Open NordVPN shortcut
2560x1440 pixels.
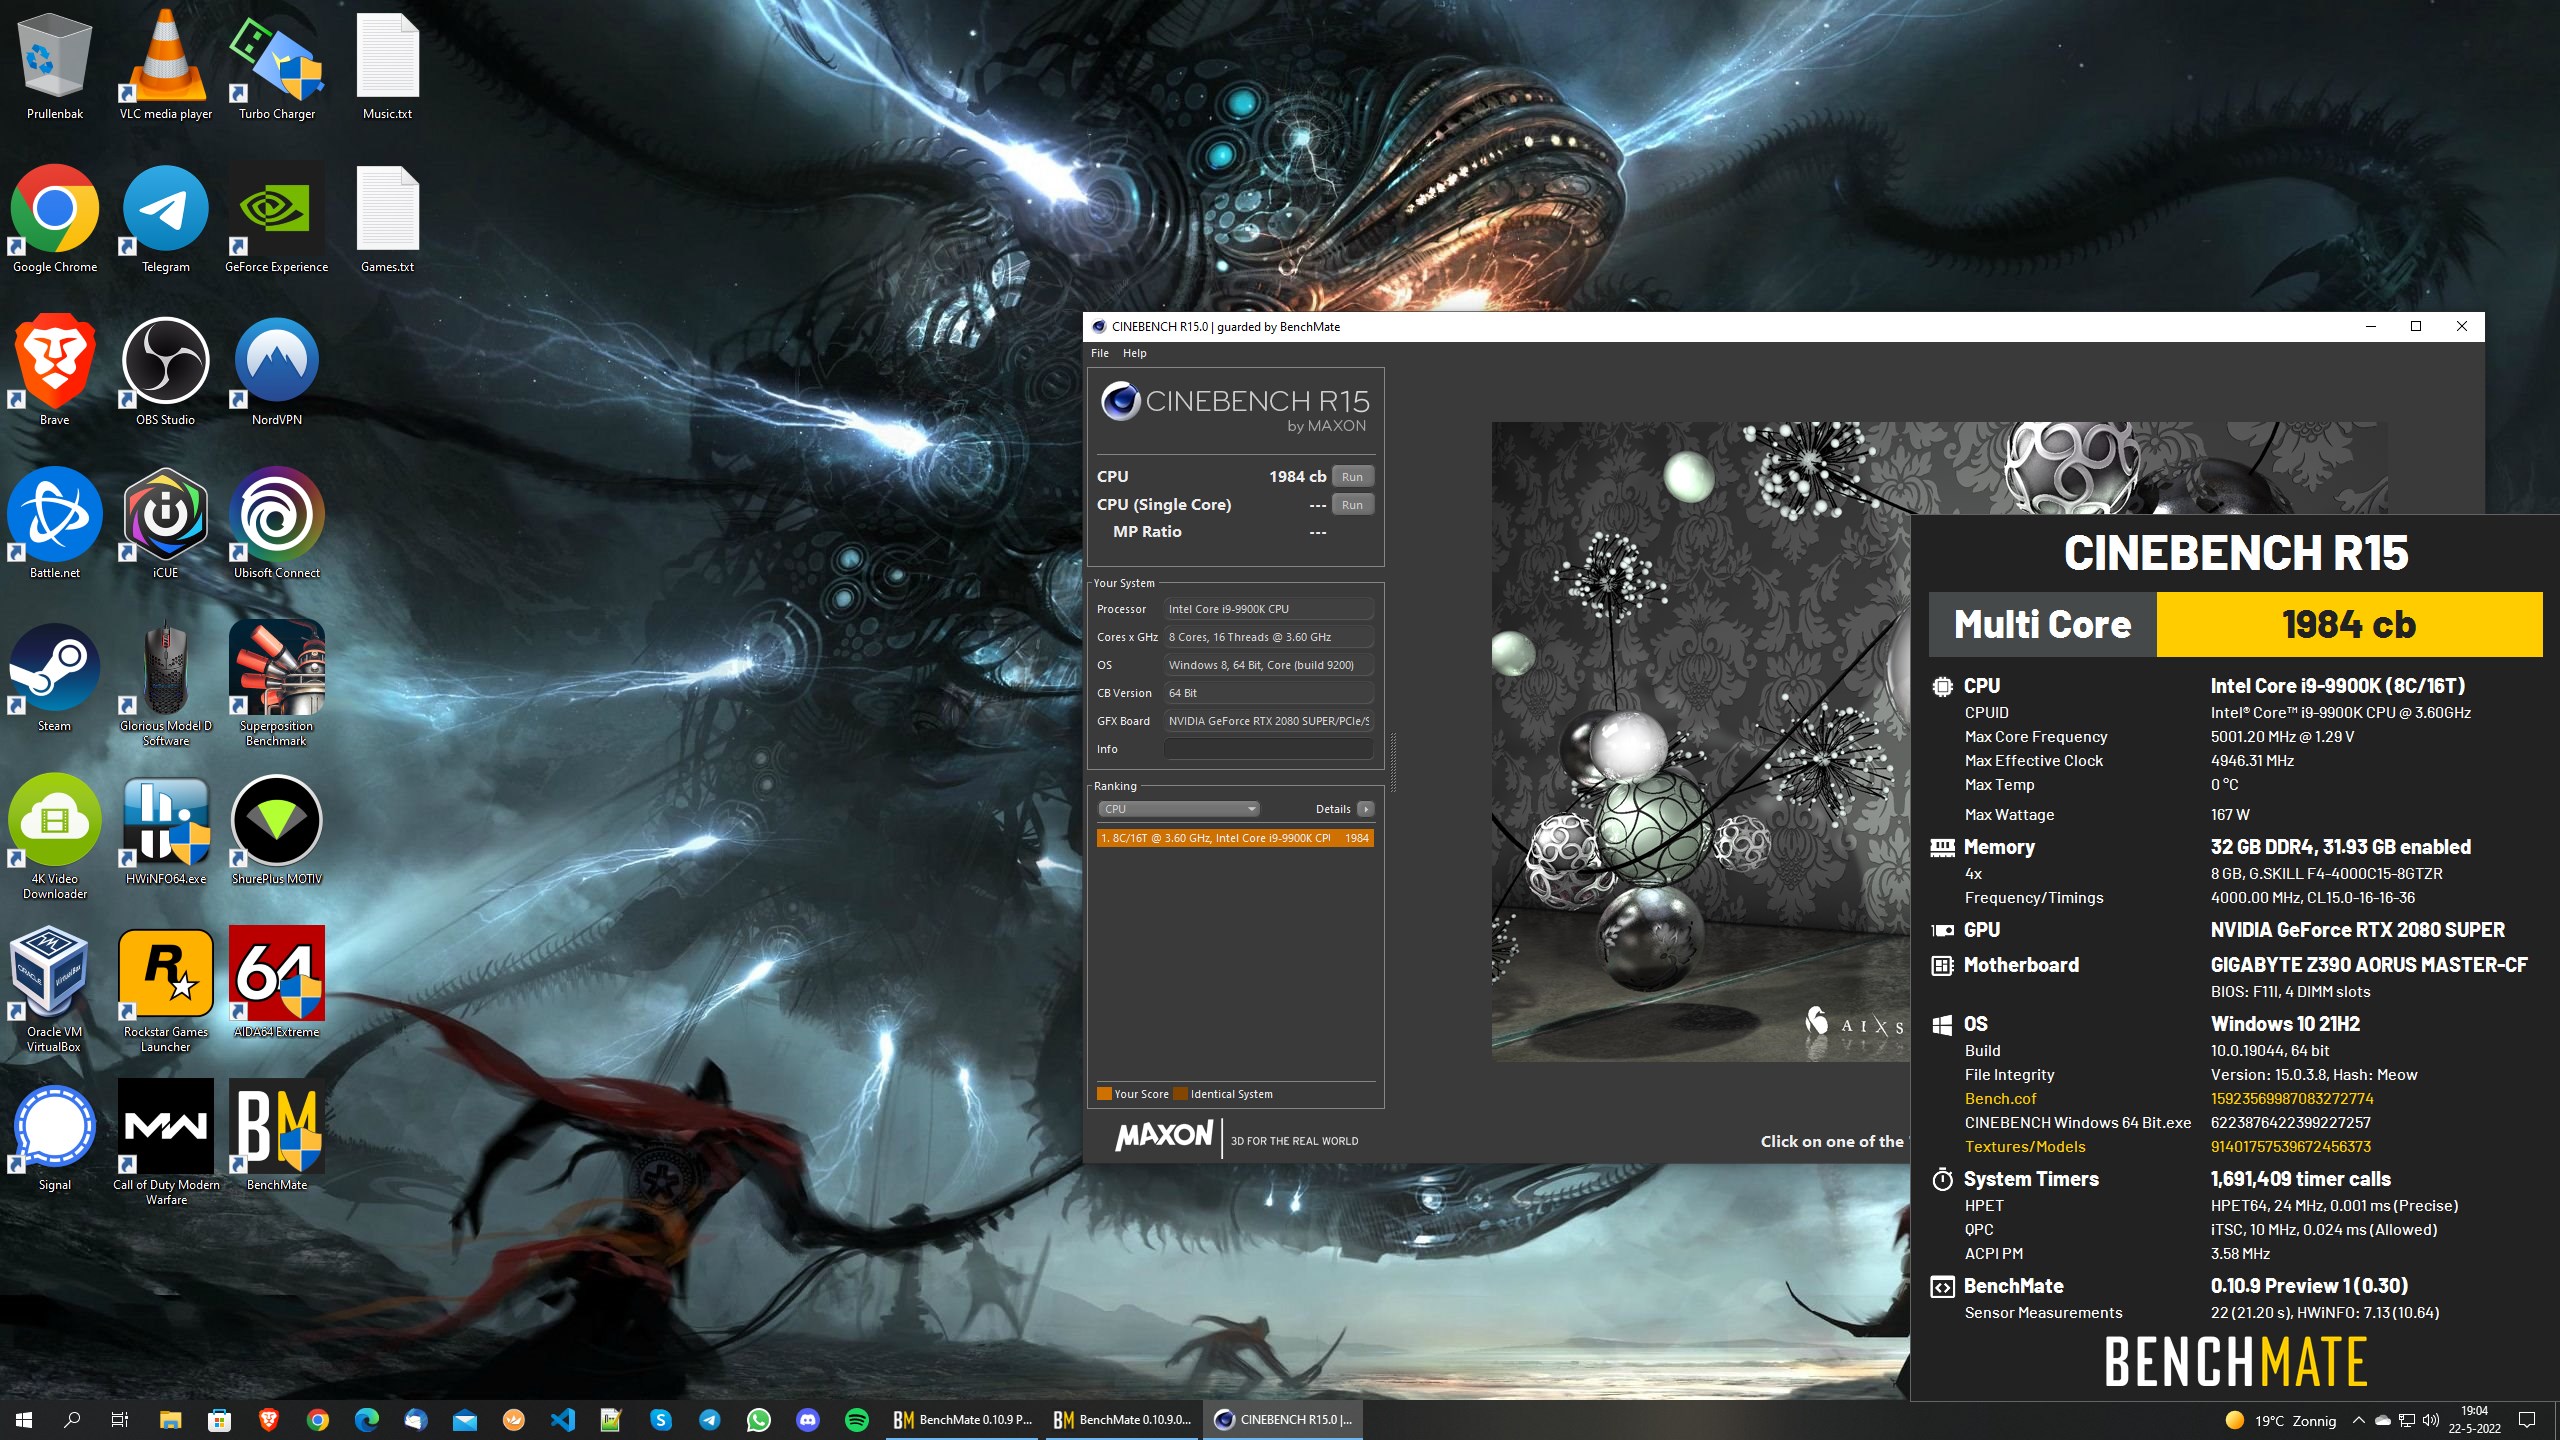click(x=277, y=372)
